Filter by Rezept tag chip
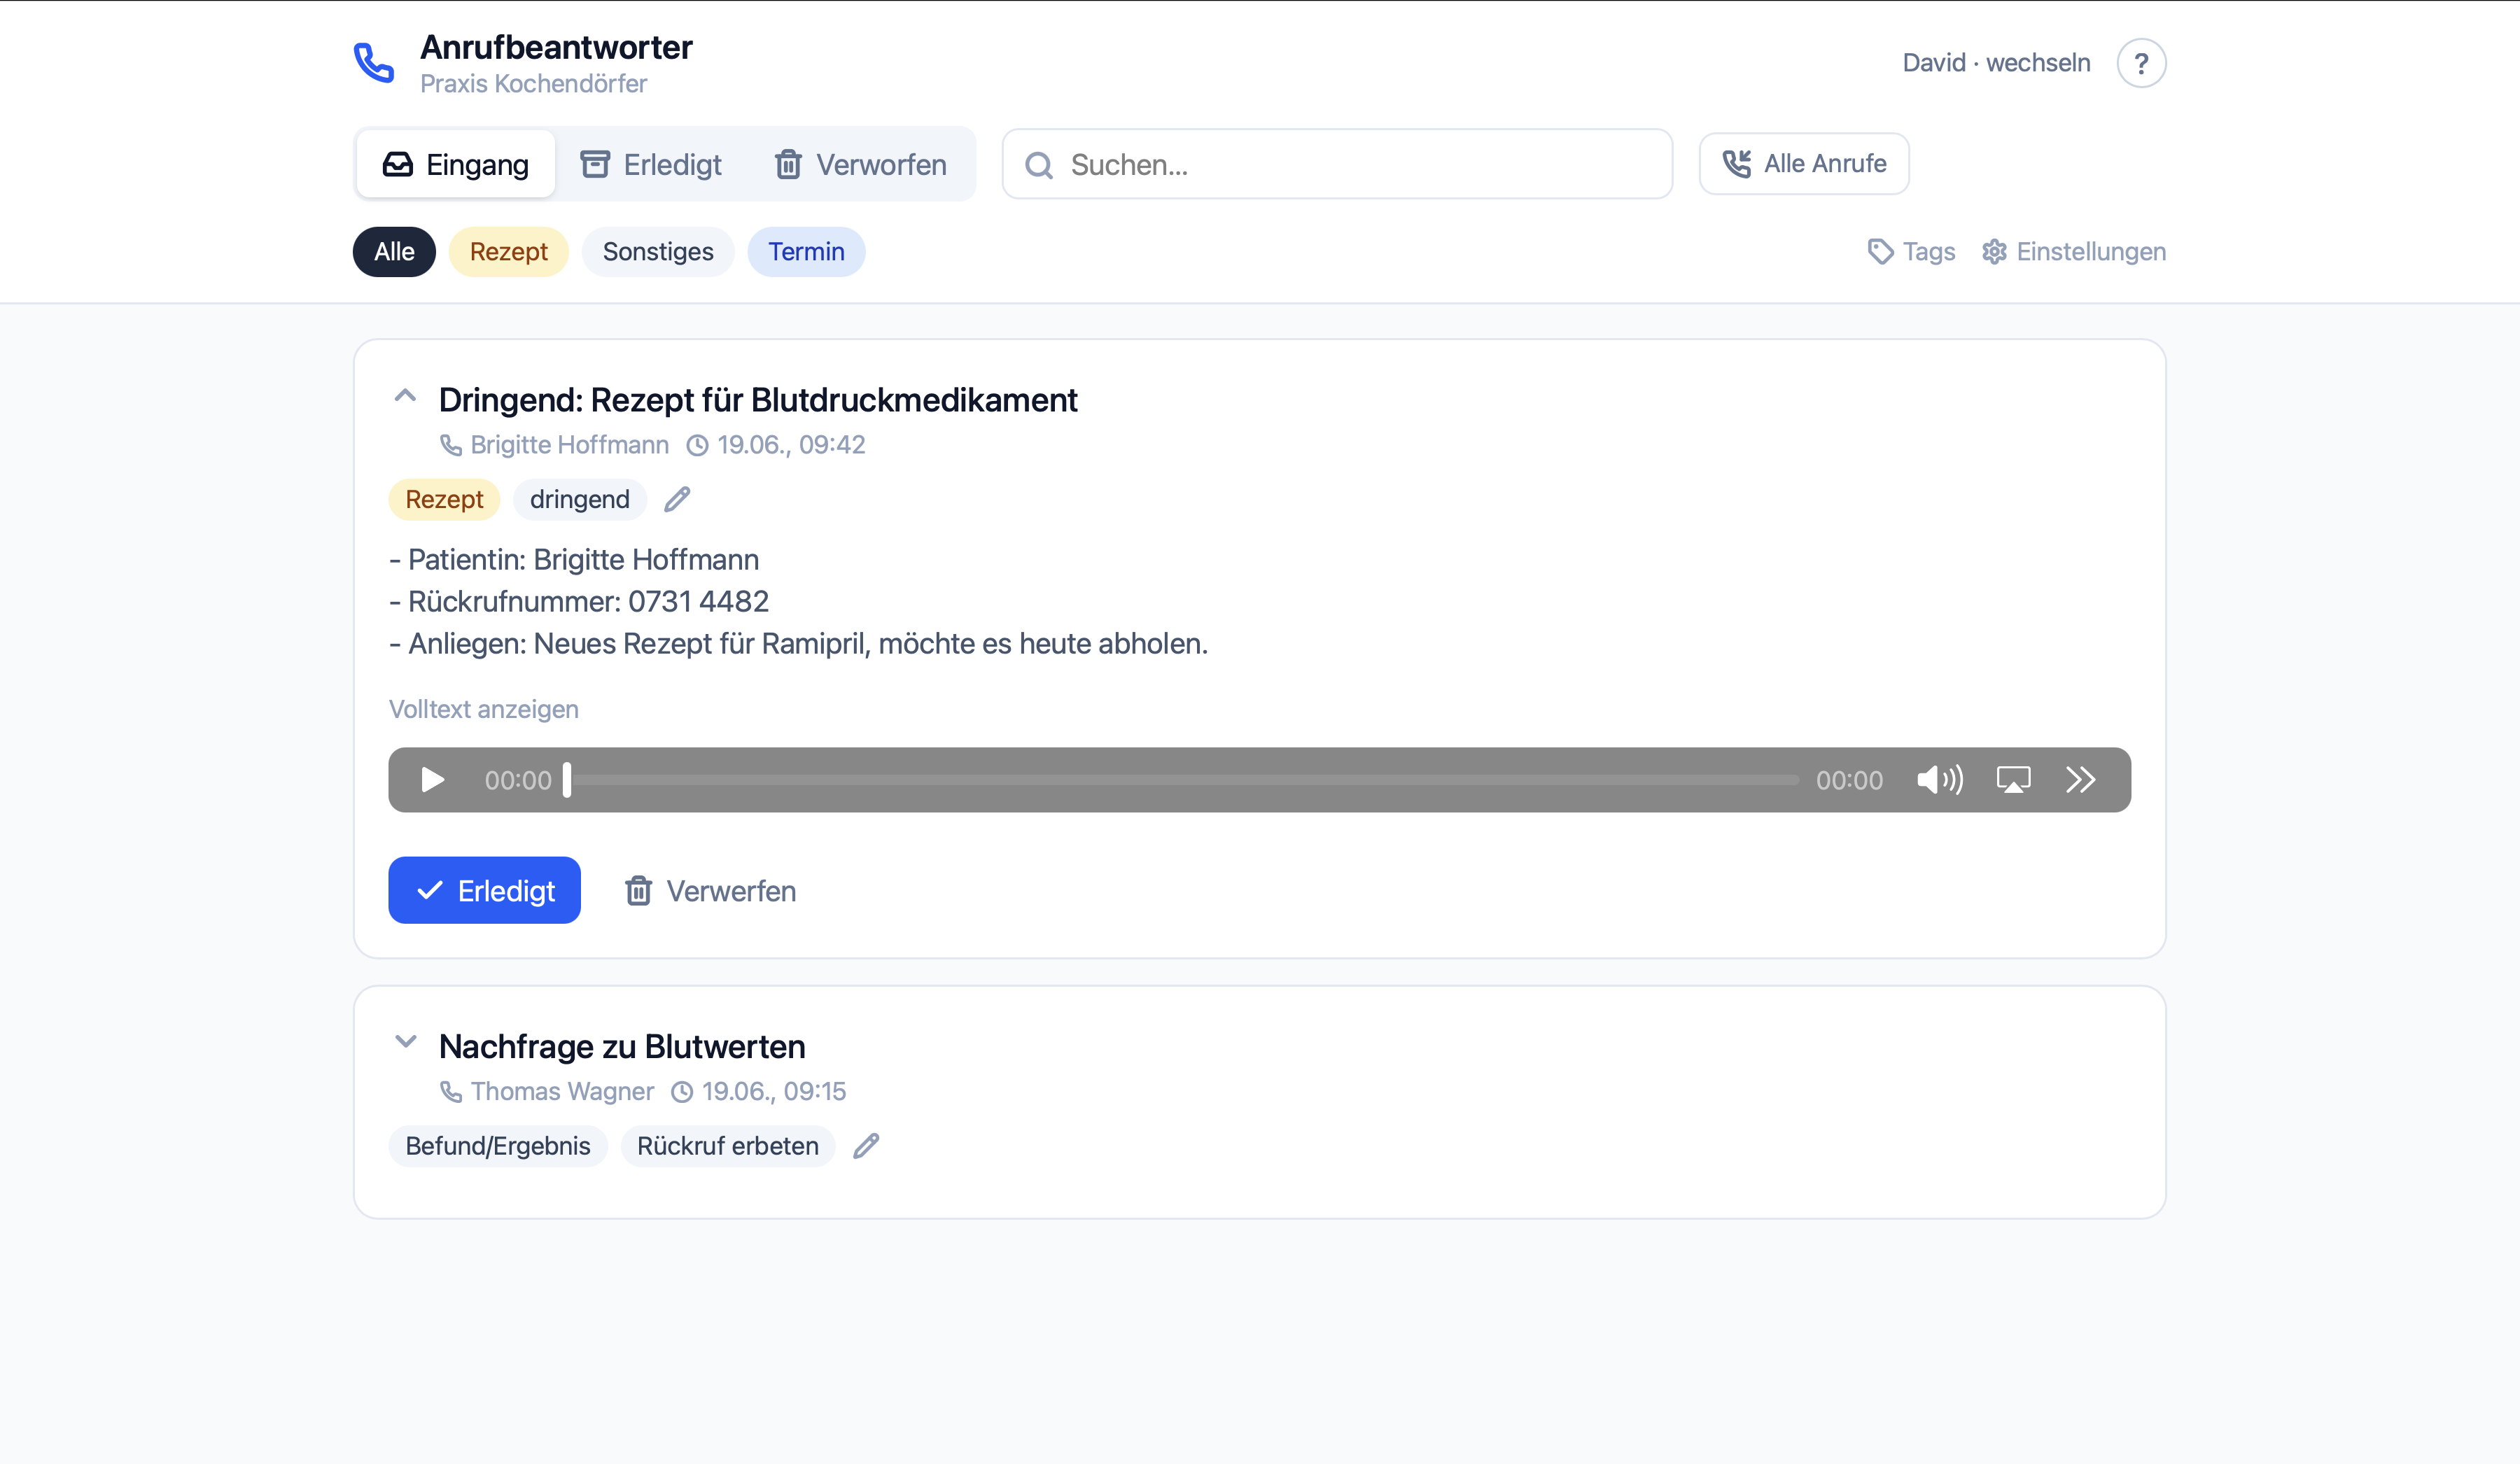Viewport: 2520px width, 1464px height. pyautogui.click(x=509, y=252)
